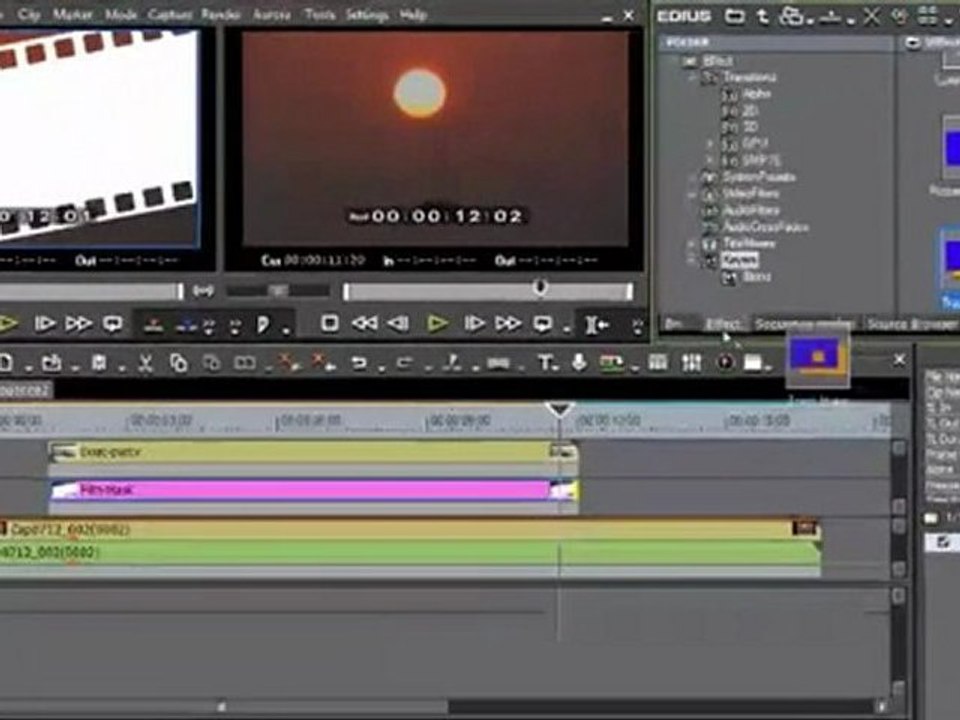Open the Help menu

[x=413, y=14]
